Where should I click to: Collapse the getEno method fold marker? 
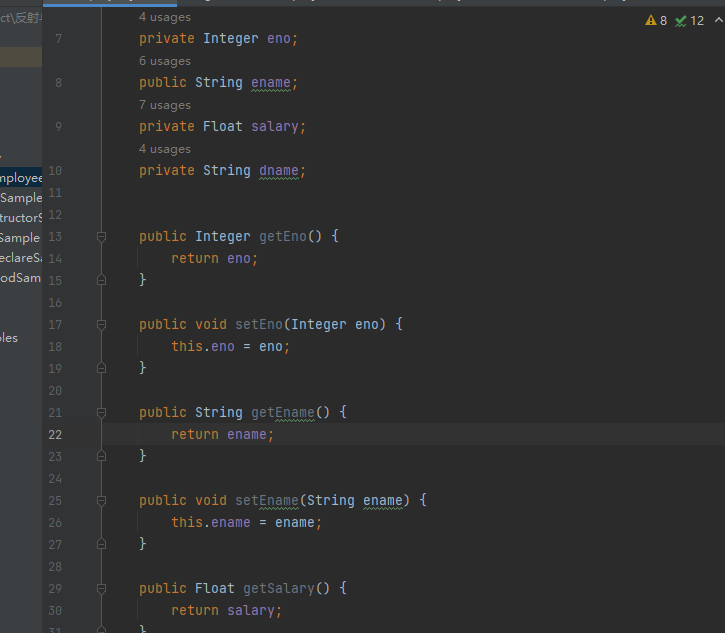point(101,237)
